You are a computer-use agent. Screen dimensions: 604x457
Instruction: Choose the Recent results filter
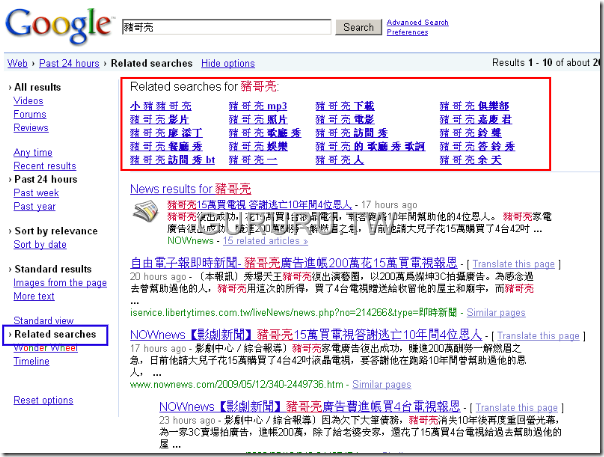point(45,166)
